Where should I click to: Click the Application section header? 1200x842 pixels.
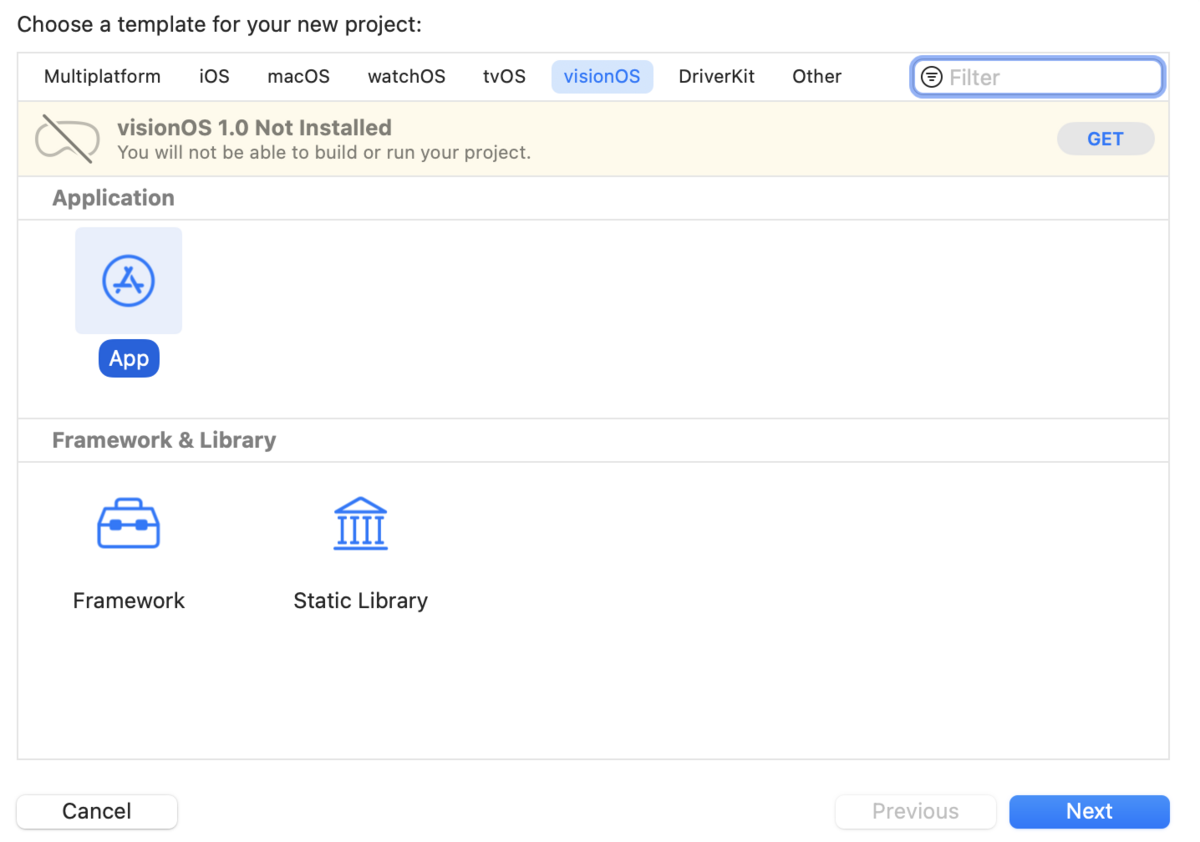coord(113,198)
